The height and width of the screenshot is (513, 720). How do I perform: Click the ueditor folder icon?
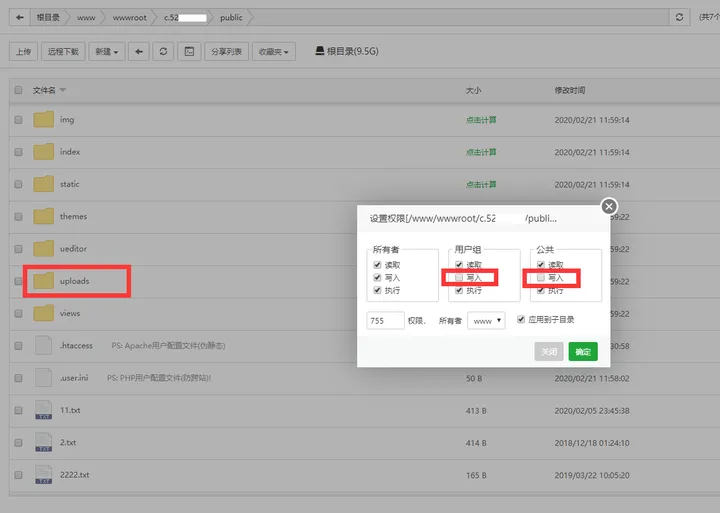tap(43, 248)
